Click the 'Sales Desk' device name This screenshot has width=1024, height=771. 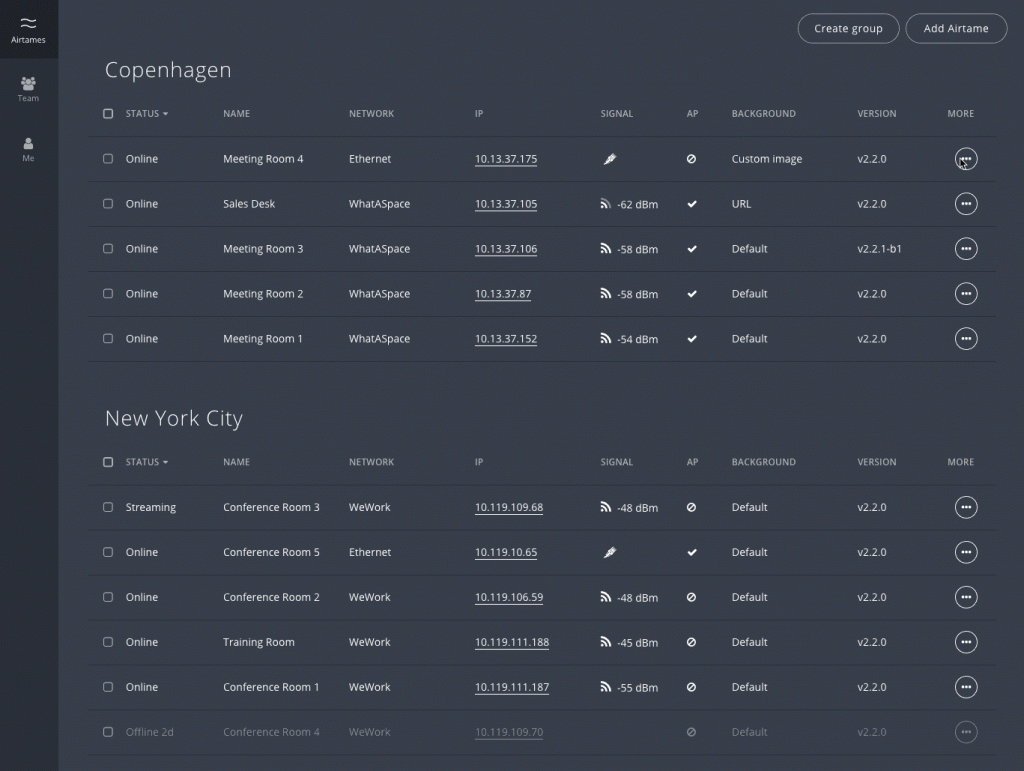point(249,204)
